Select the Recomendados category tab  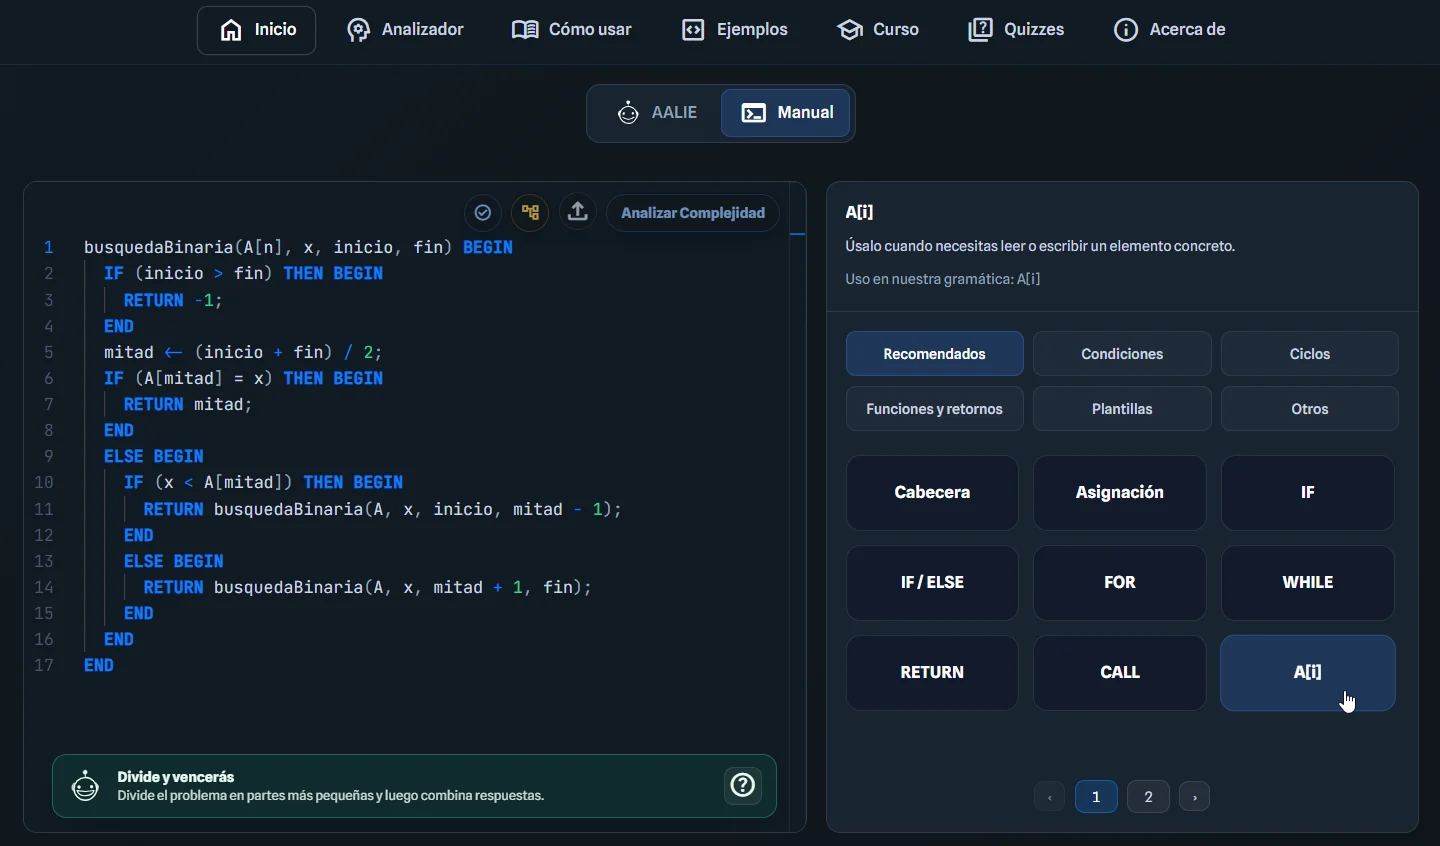click(x=935, y=354)
